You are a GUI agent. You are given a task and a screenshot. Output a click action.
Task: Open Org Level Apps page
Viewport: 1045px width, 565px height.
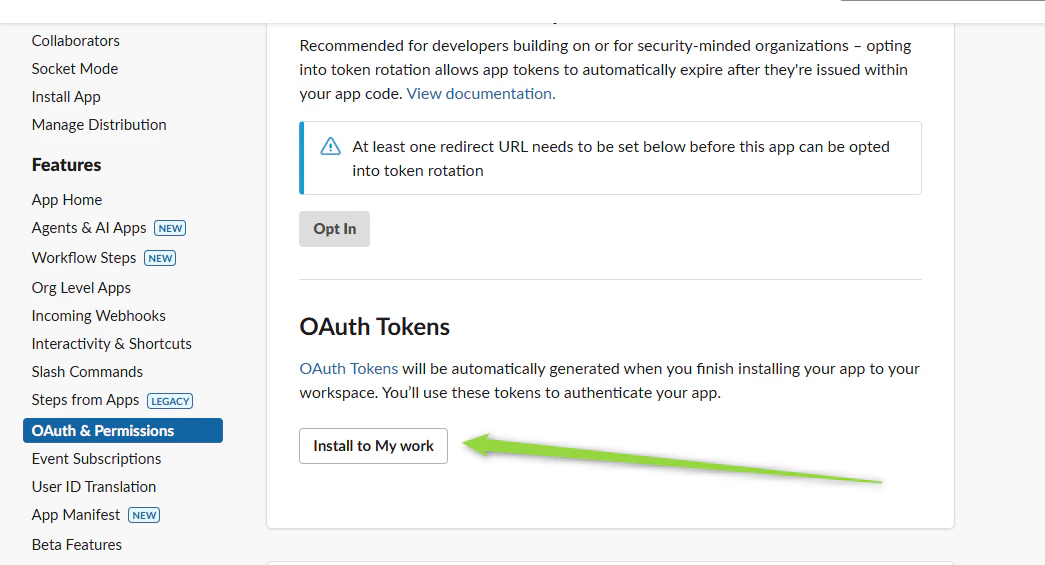click(x=81, y=288)
